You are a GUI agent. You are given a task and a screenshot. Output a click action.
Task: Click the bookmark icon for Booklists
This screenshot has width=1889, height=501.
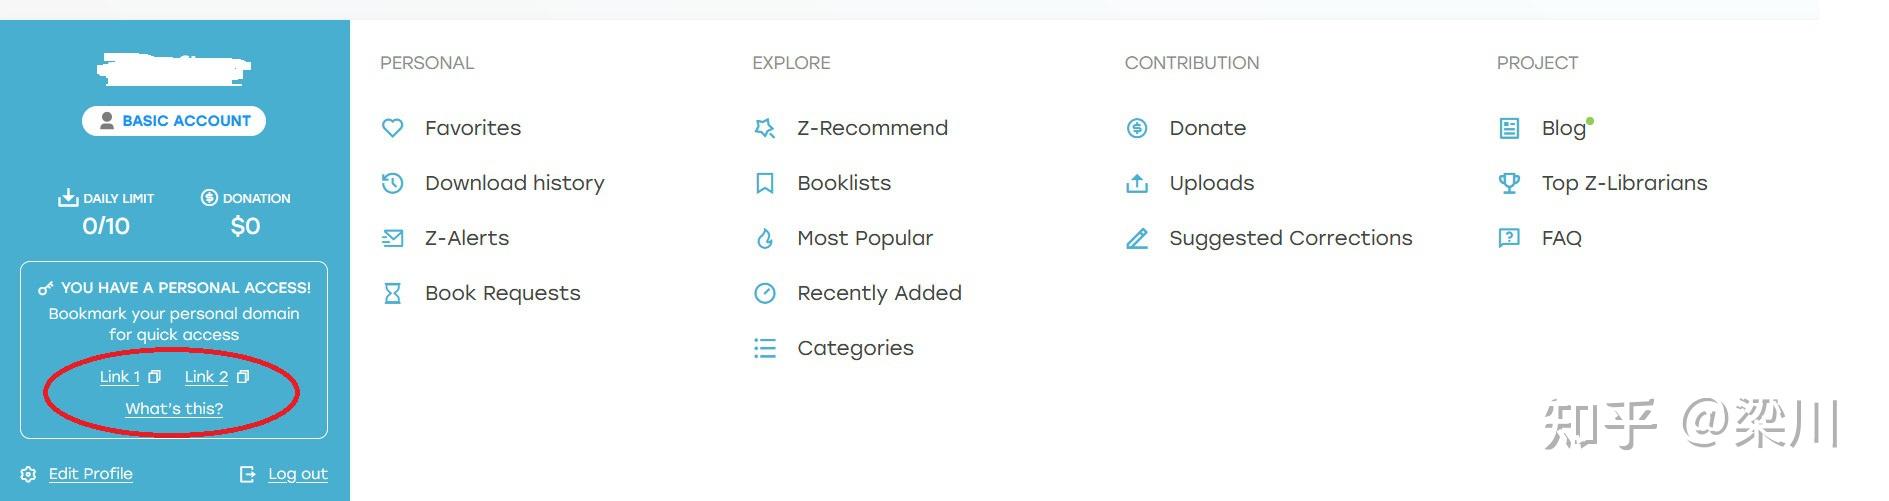point(765,183)
